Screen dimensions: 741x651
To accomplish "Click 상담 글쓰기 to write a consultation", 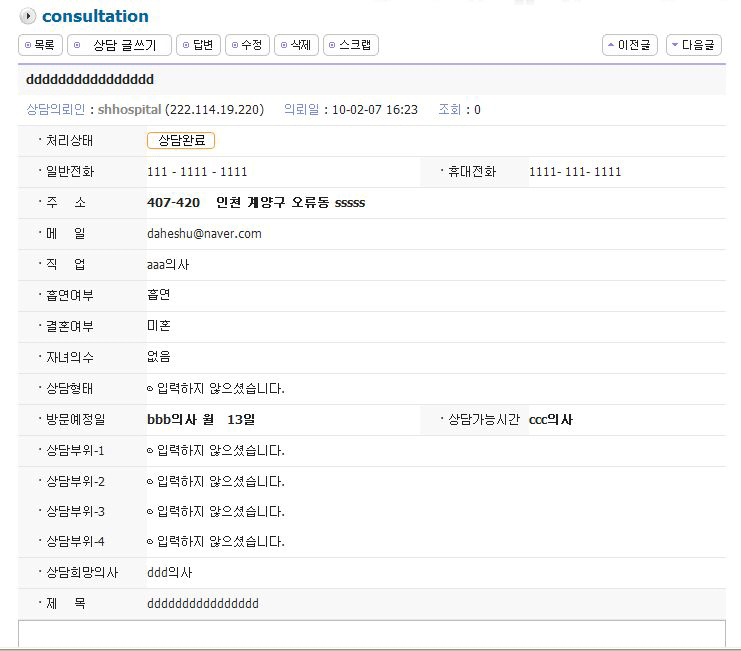I will click(119, 45).
